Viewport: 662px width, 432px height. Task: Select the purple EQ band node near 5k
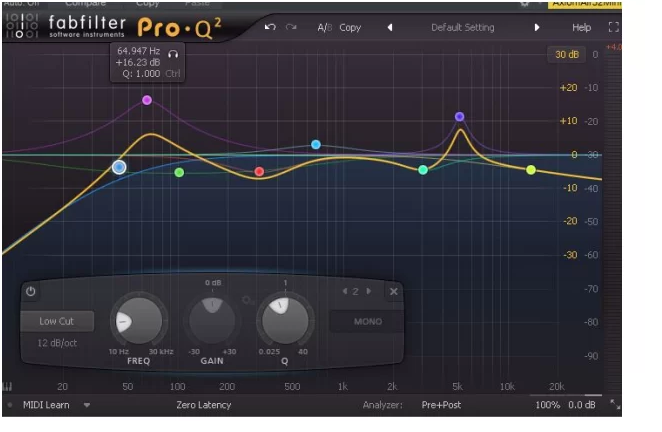click(x=460, y=117)
